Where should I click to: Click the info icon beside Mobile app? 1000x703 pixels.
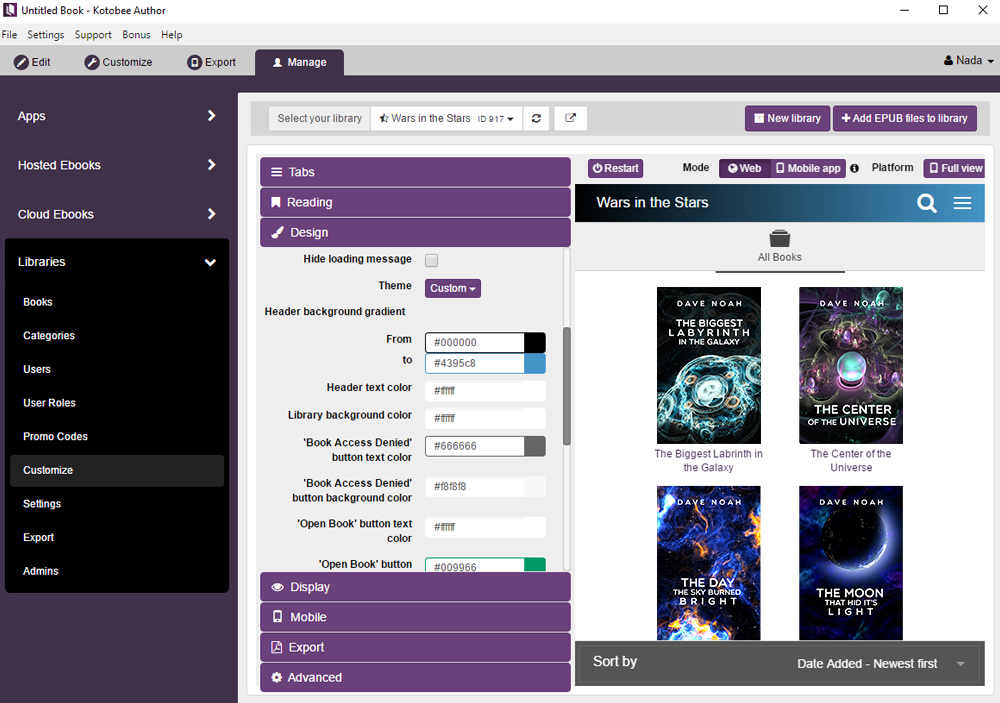click(854, 169)
